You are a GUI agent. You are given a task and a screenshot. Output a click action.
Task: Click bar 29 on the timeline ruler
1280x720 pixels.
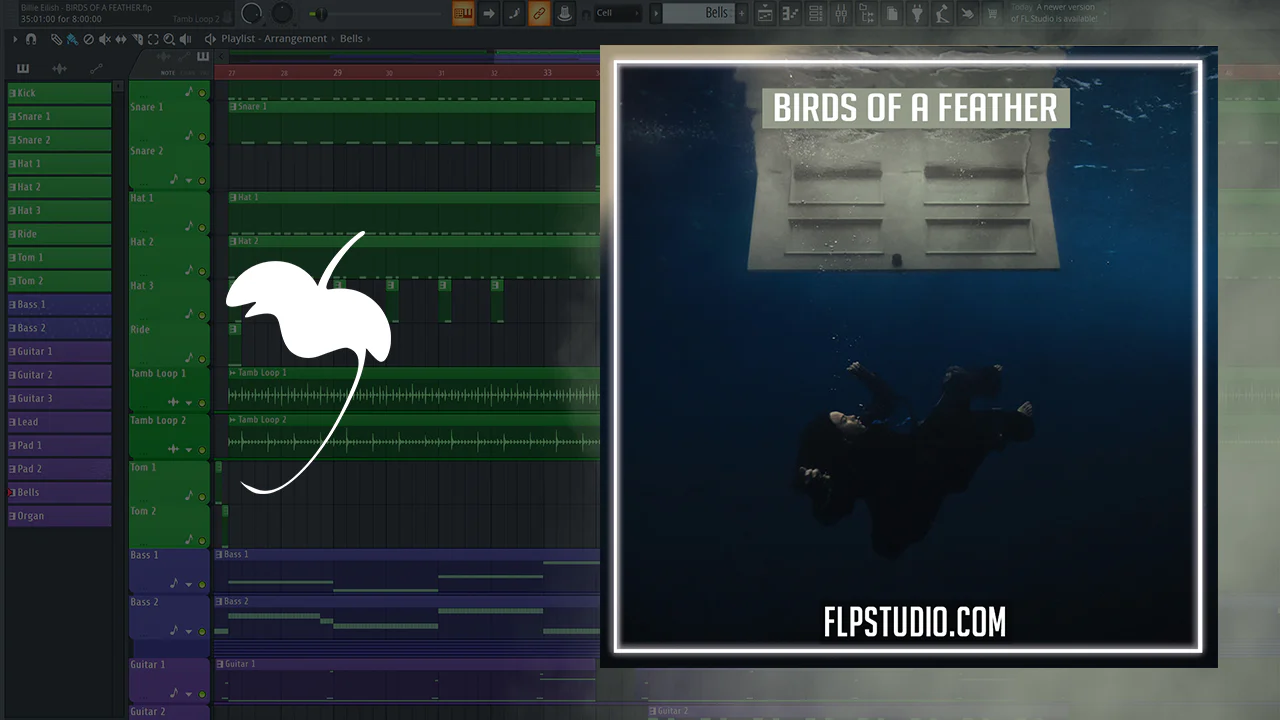coord(337,73)
